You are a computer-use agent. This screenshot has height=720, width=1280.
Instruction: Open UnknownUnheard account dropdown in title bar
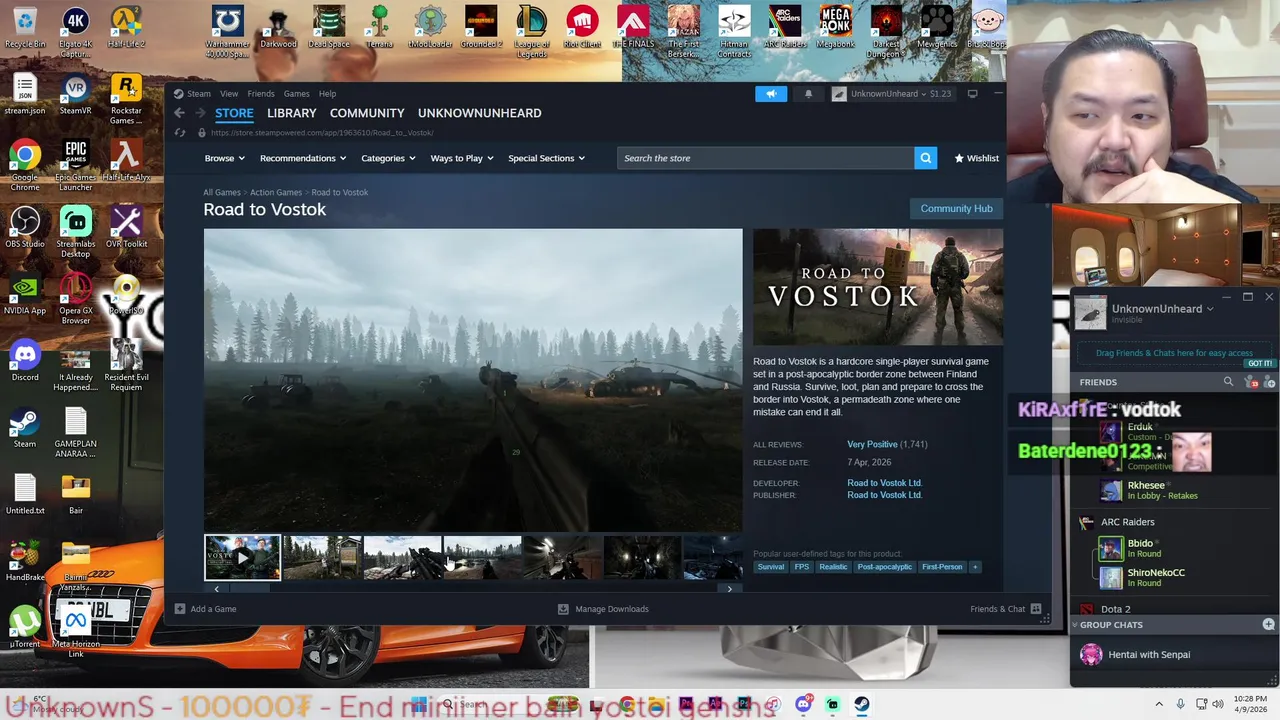click(x=891, y=94)
